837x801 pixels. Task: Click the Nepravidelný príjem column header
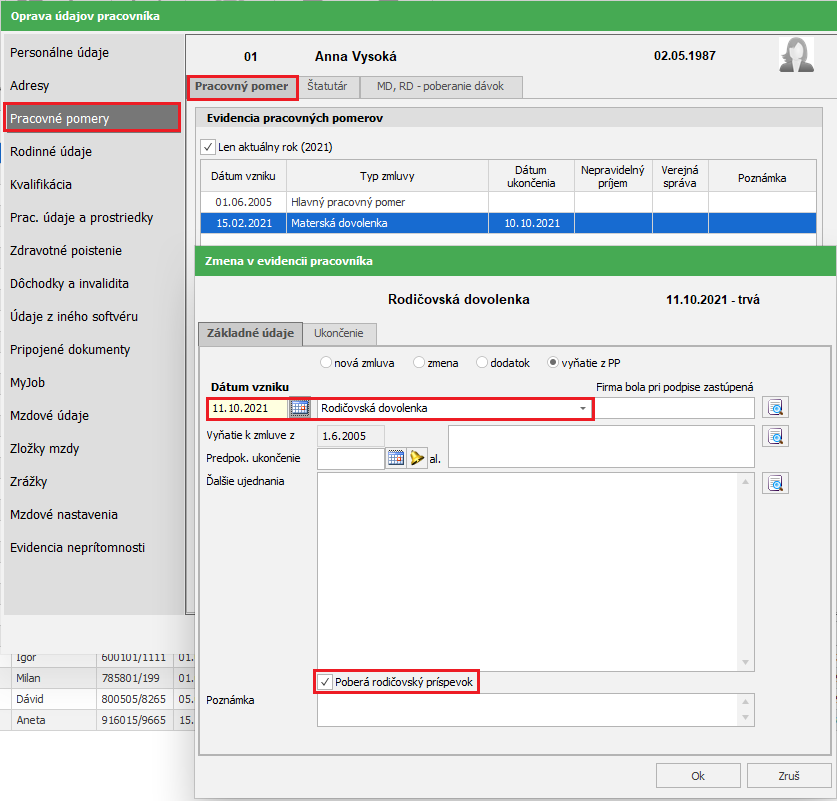(x=613, y=176)
